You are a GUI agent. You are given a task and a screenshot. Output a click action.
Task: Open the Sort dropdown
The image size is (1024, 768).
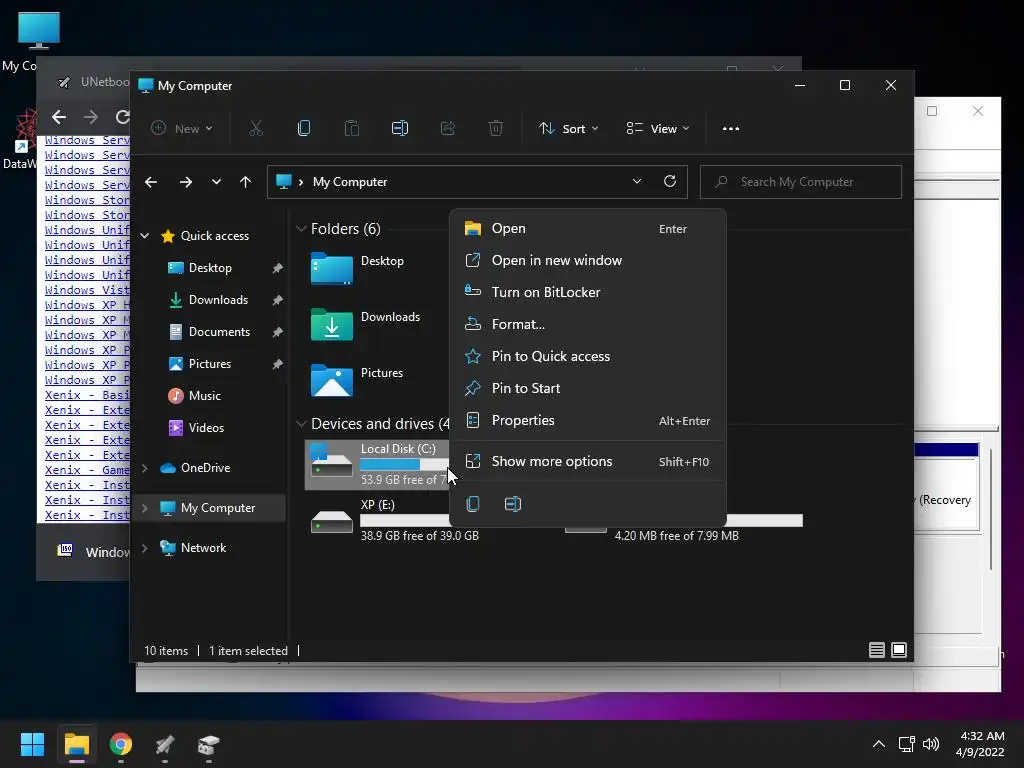click(568, 129)
